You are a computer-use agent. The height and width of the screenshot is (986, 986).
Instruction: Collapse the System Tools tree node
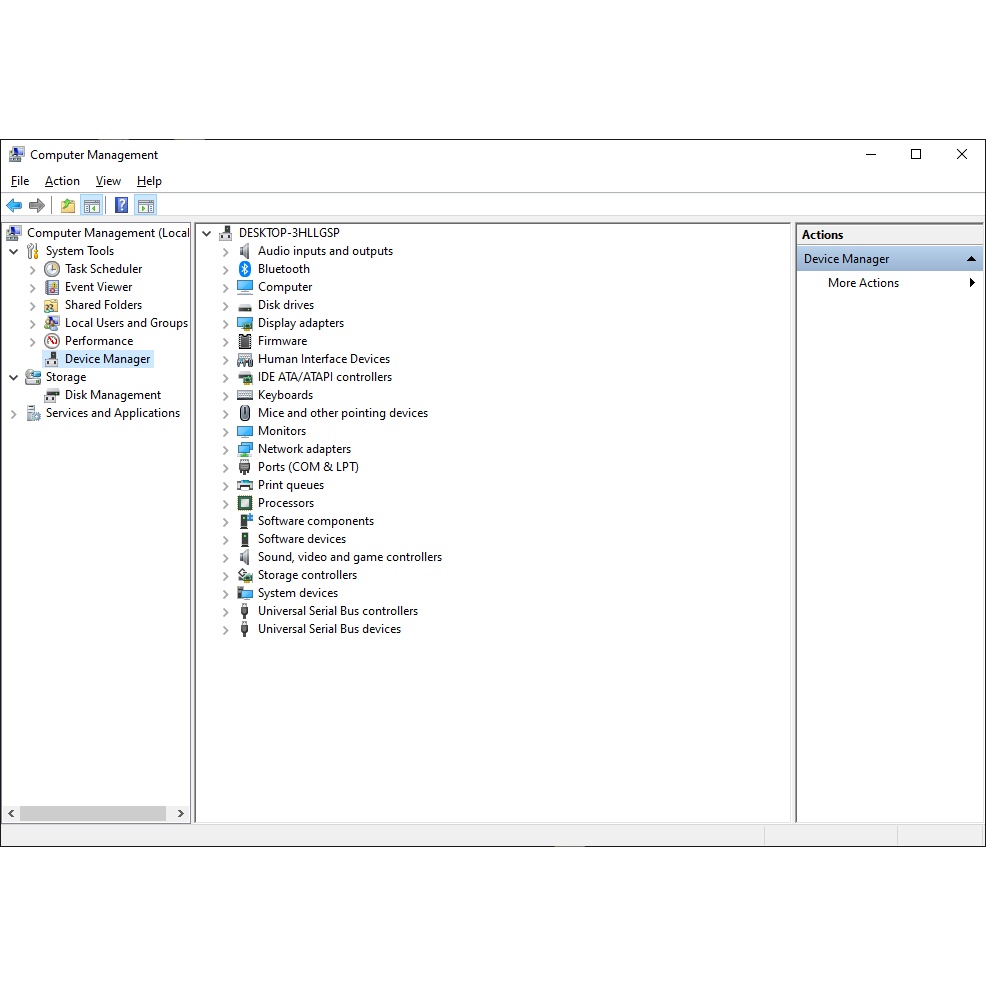click(x=14, y=252)
